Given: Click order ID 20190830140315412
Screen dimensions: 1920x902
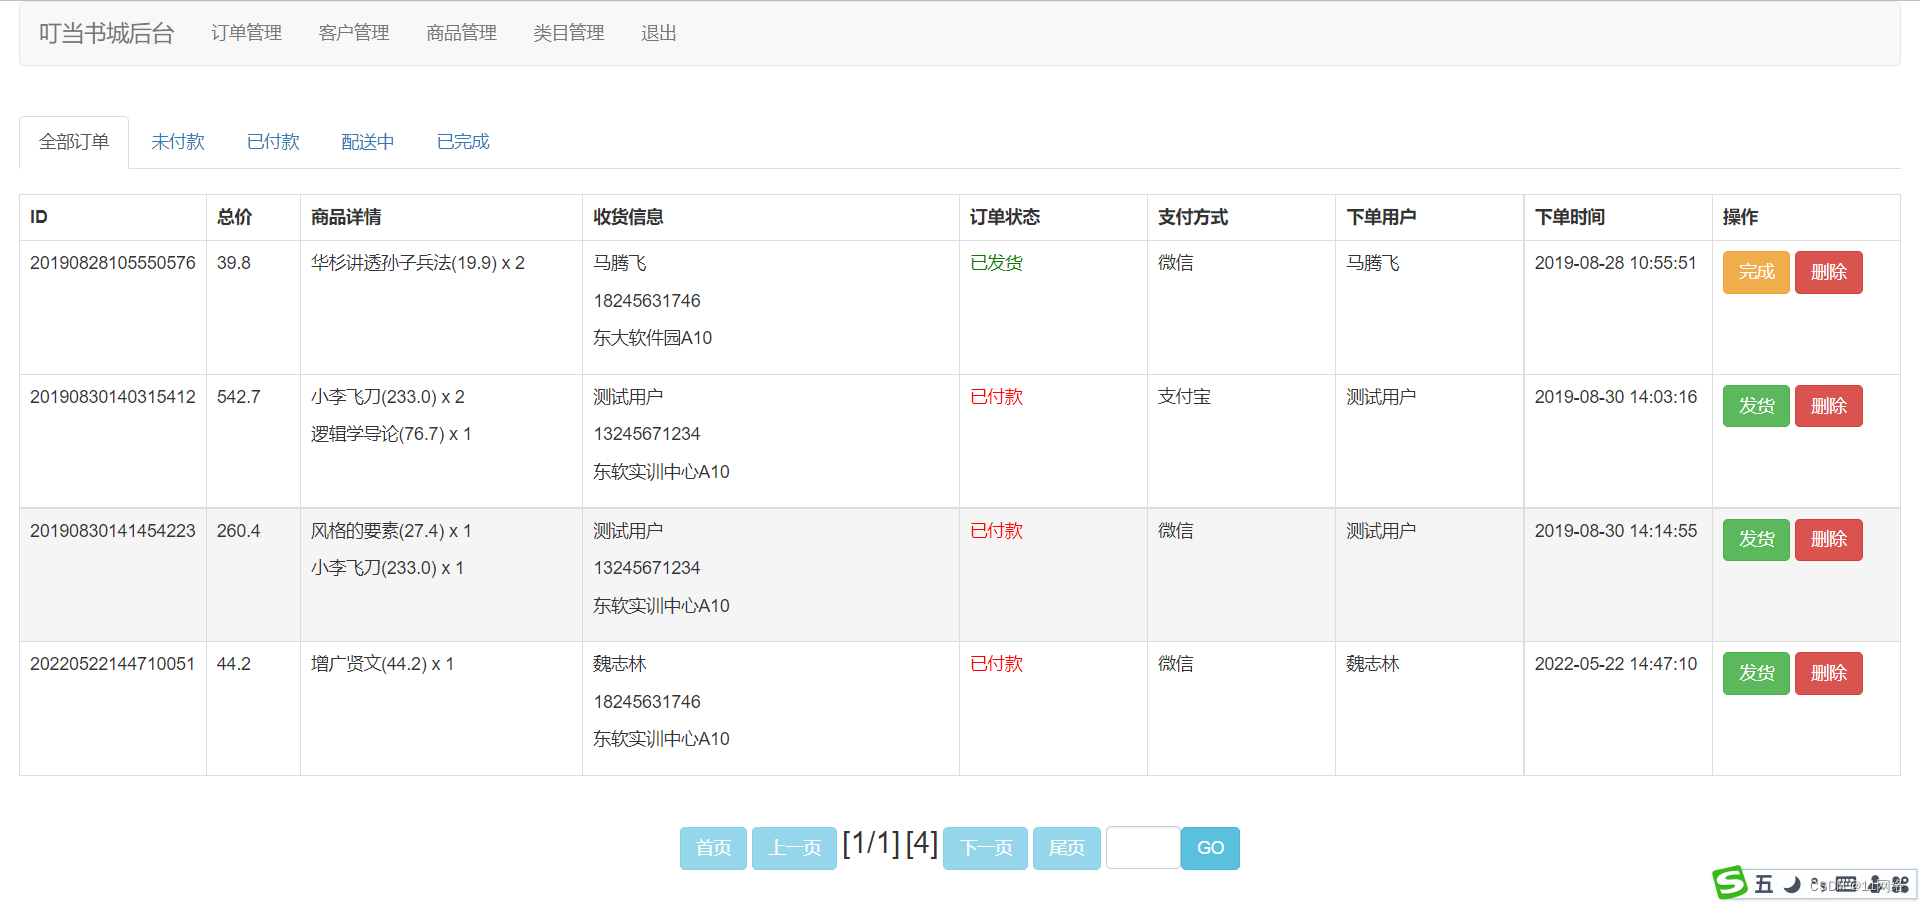Looking at the screenshot, I should click(x=113, y=397).
